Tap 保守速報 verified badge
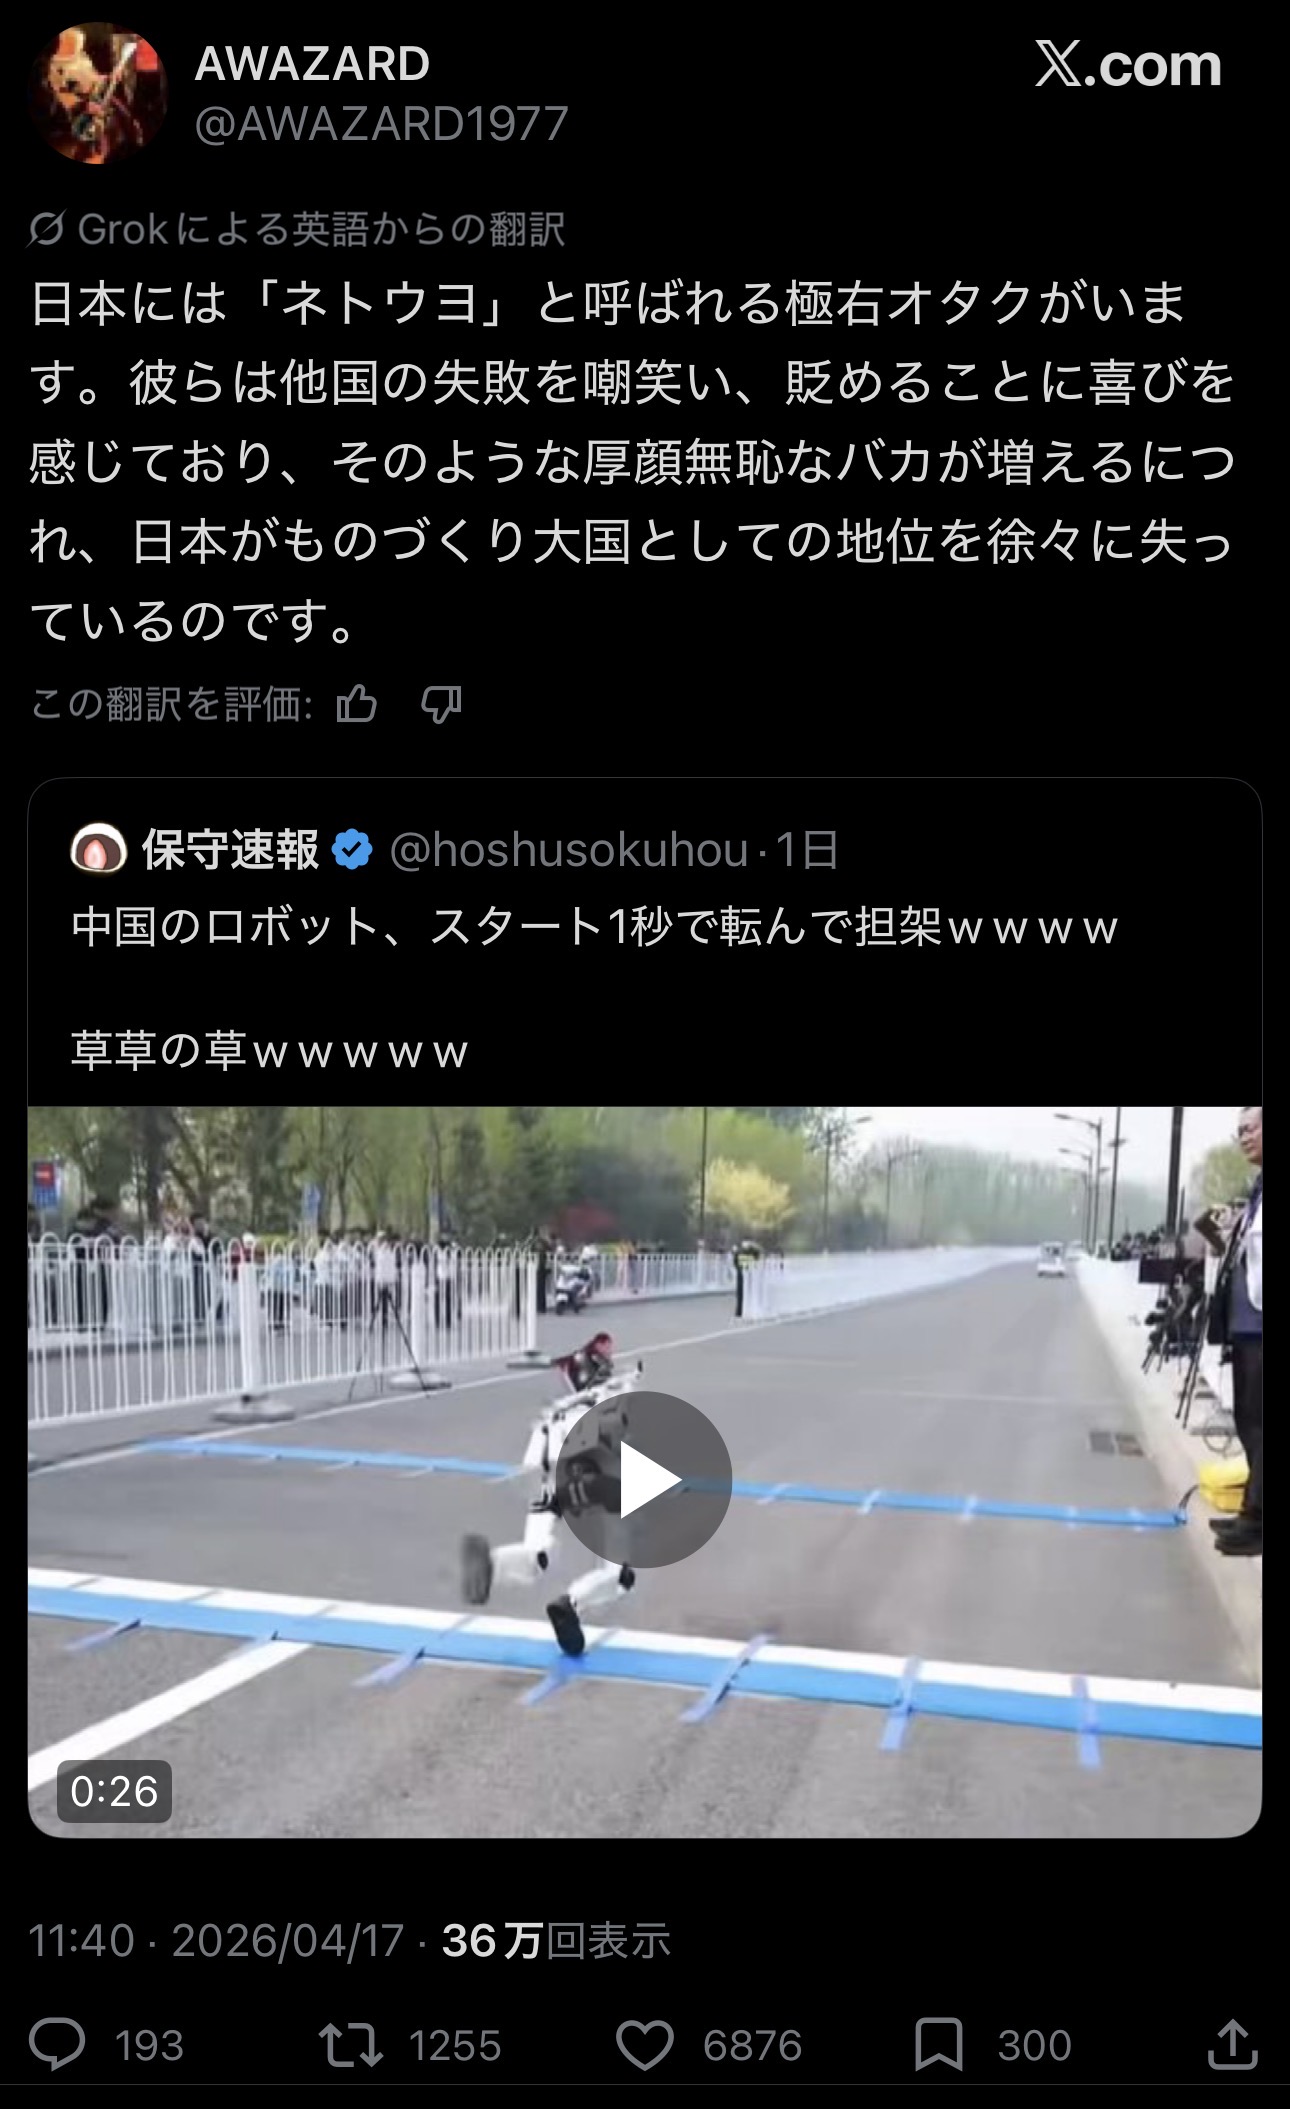This screenshot has width=1290, height=2109. pyautogui.click(x=352, y=850)
